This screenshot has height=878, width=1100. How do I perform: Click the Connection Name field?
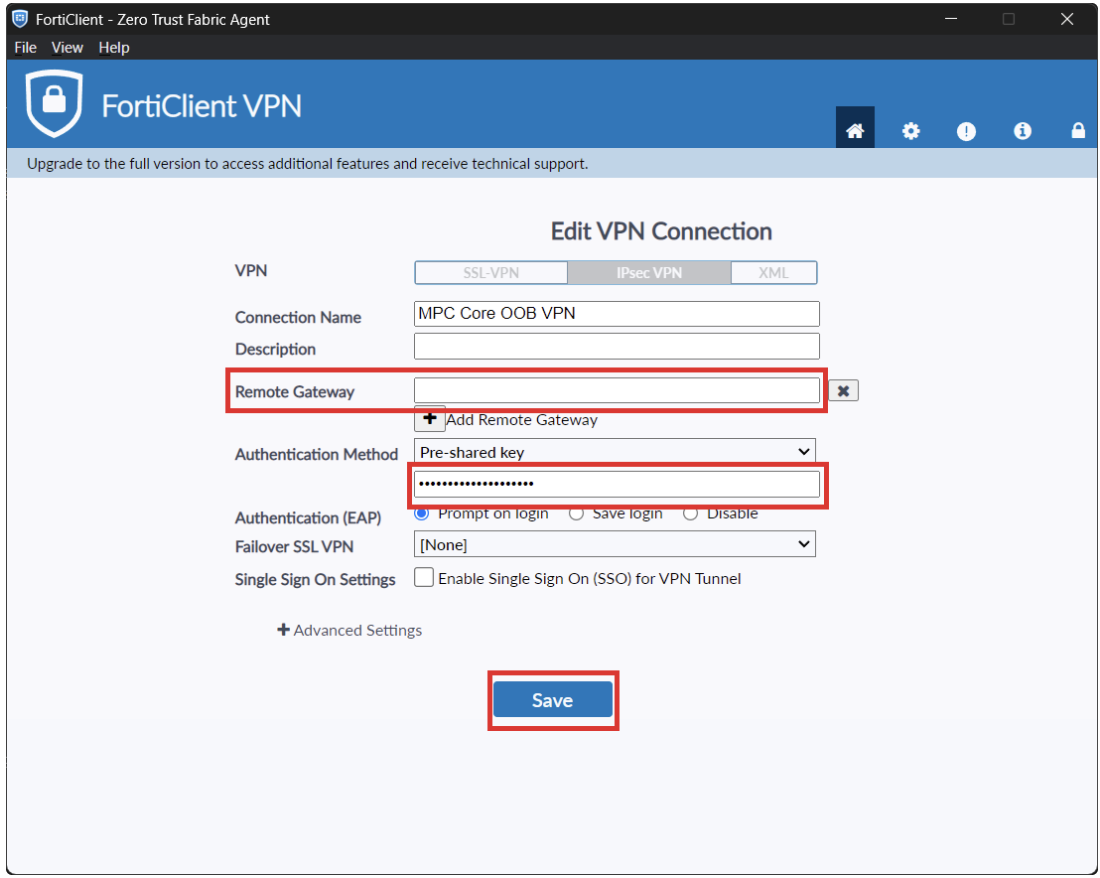click(x=617, y=313)
